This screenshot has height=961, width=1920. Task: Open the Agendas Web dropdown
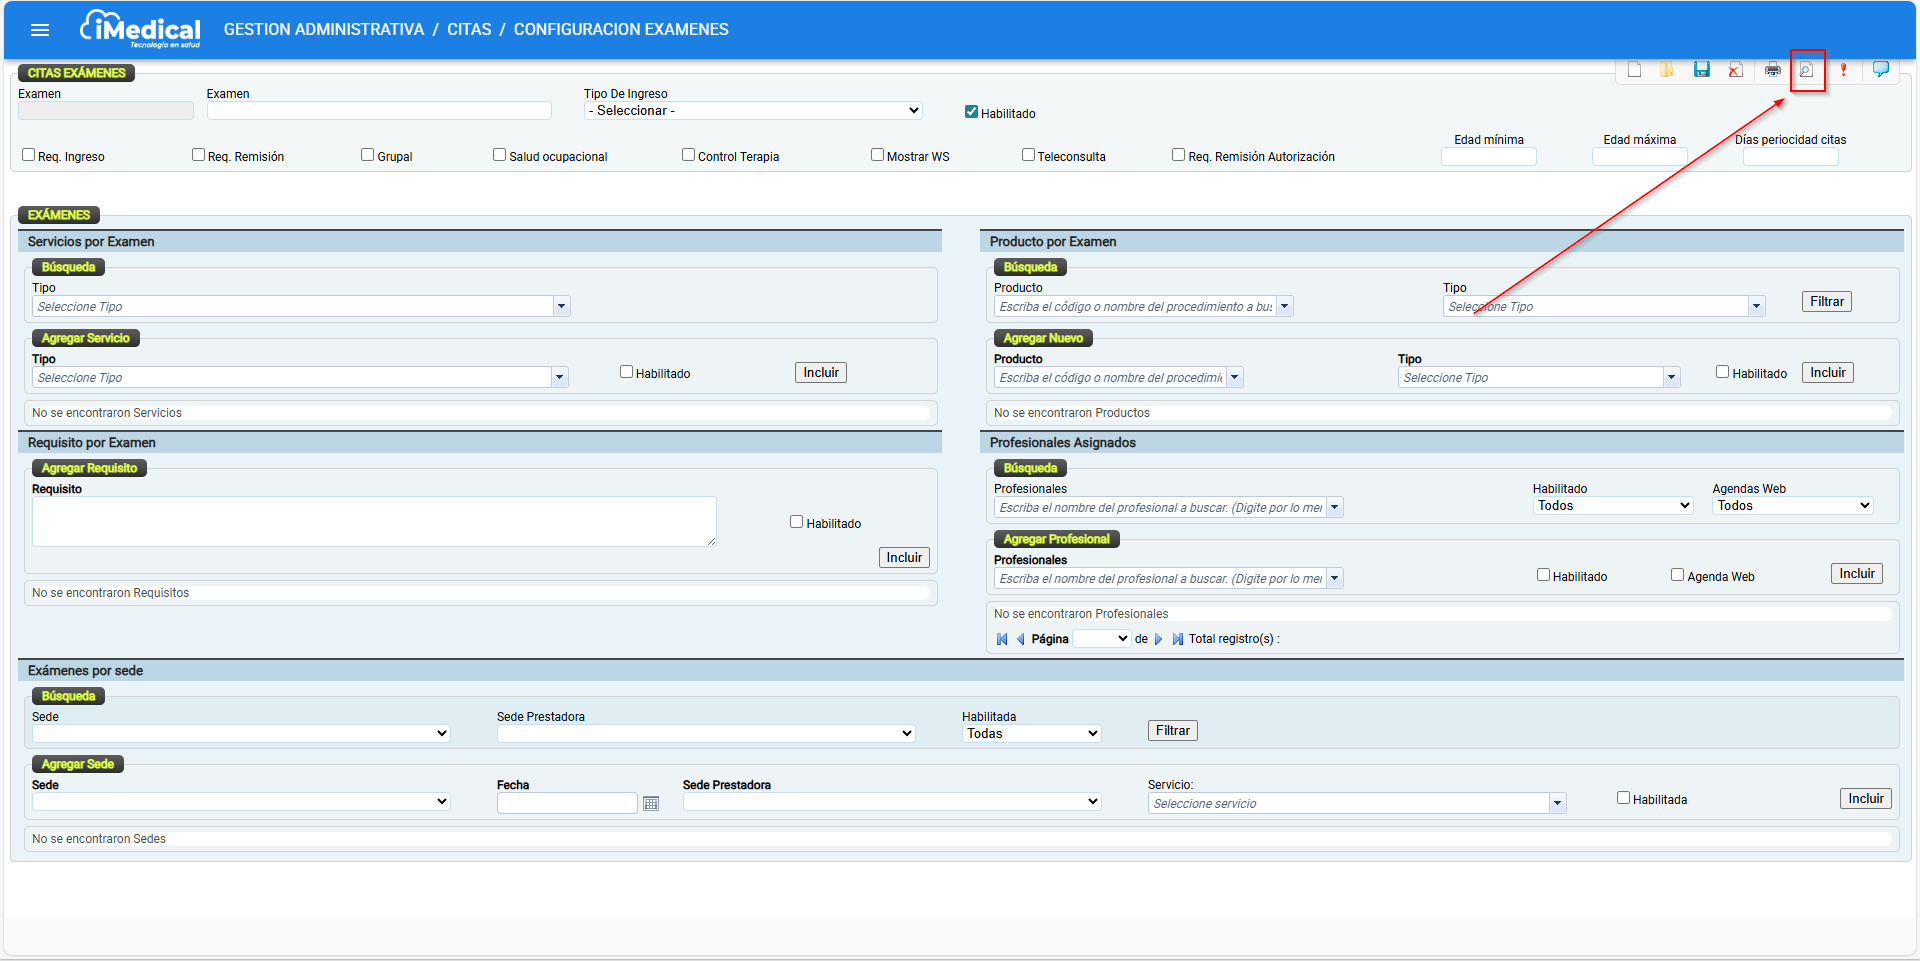(1792, 506)
